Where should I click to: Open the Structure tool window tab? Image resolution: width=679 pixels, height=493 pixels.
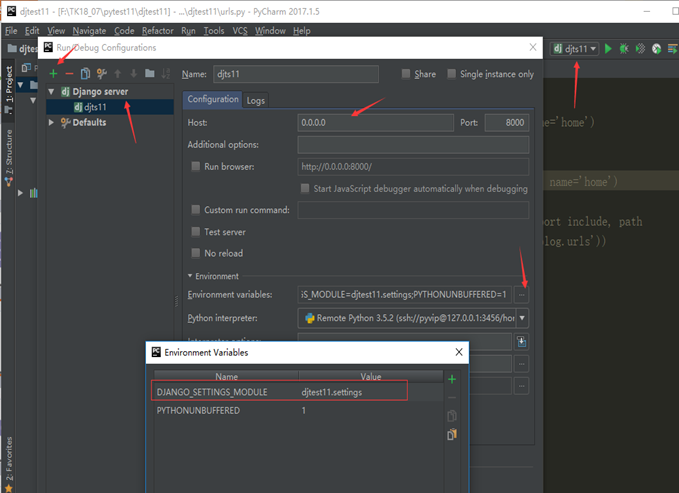point(9,157)
